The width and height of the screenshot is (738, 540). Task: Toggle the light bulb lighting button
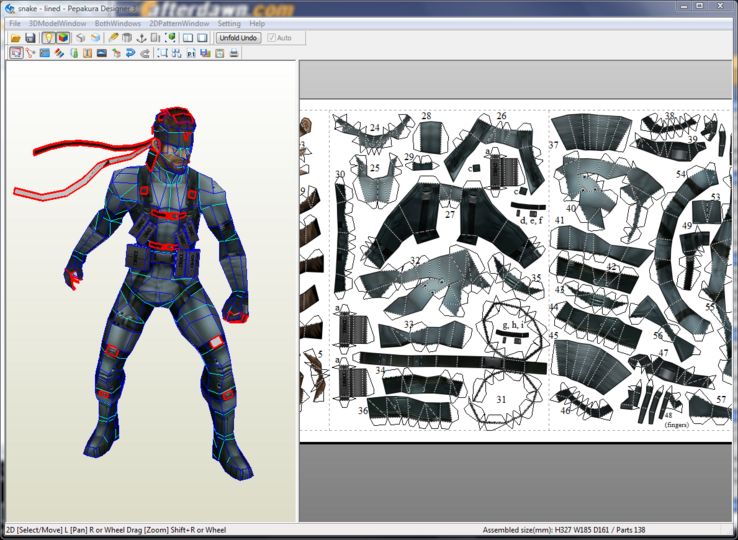pos(48,38)
